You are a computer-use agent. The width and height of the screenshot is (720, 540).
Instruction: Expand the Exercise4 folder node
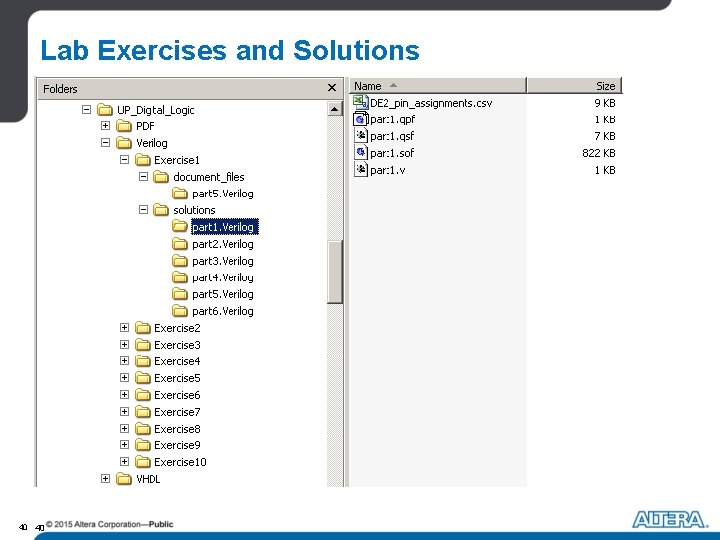click(x=124, y=360)
